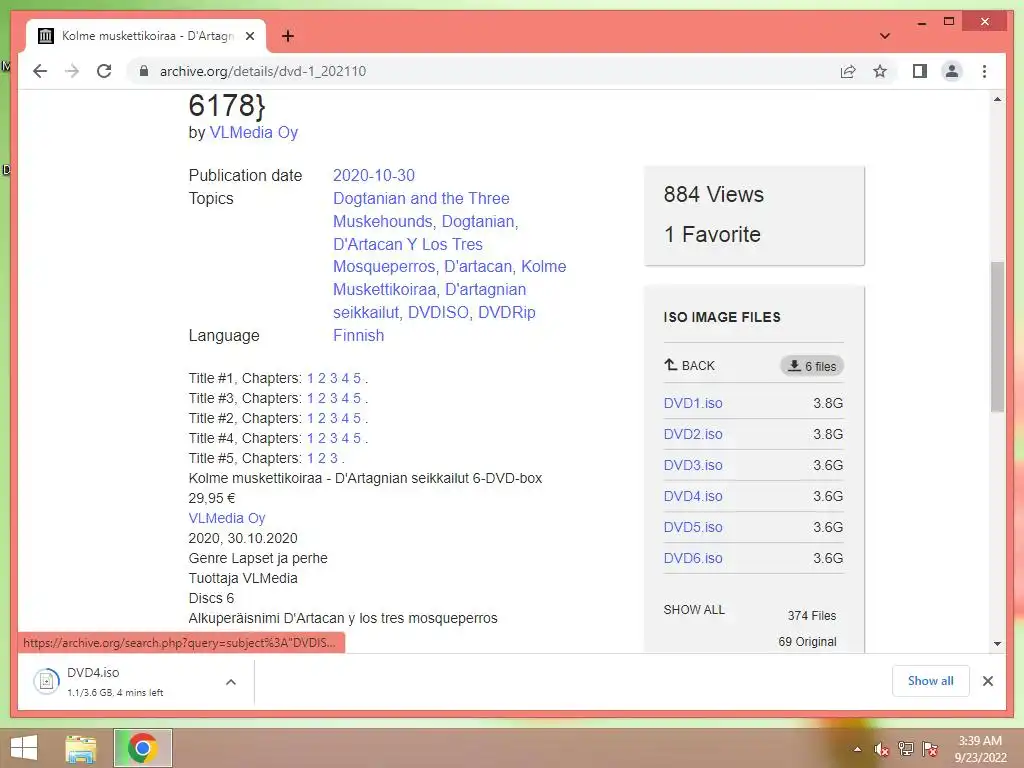Open Chrome side panel
This screenshot has height=768, width=1024.
click(920, 71)
